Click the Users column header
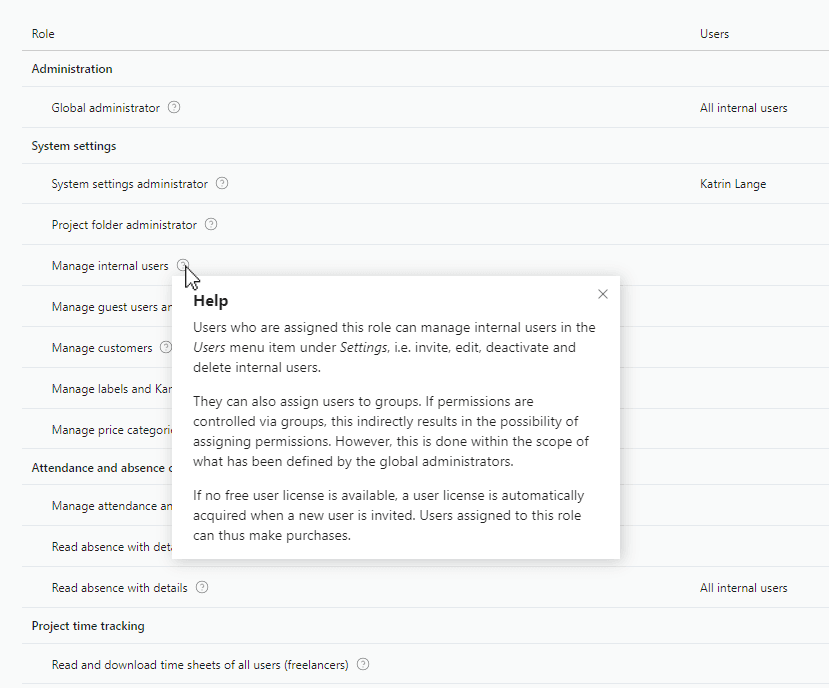Screen dimensions: 829x688 [714, 34]
